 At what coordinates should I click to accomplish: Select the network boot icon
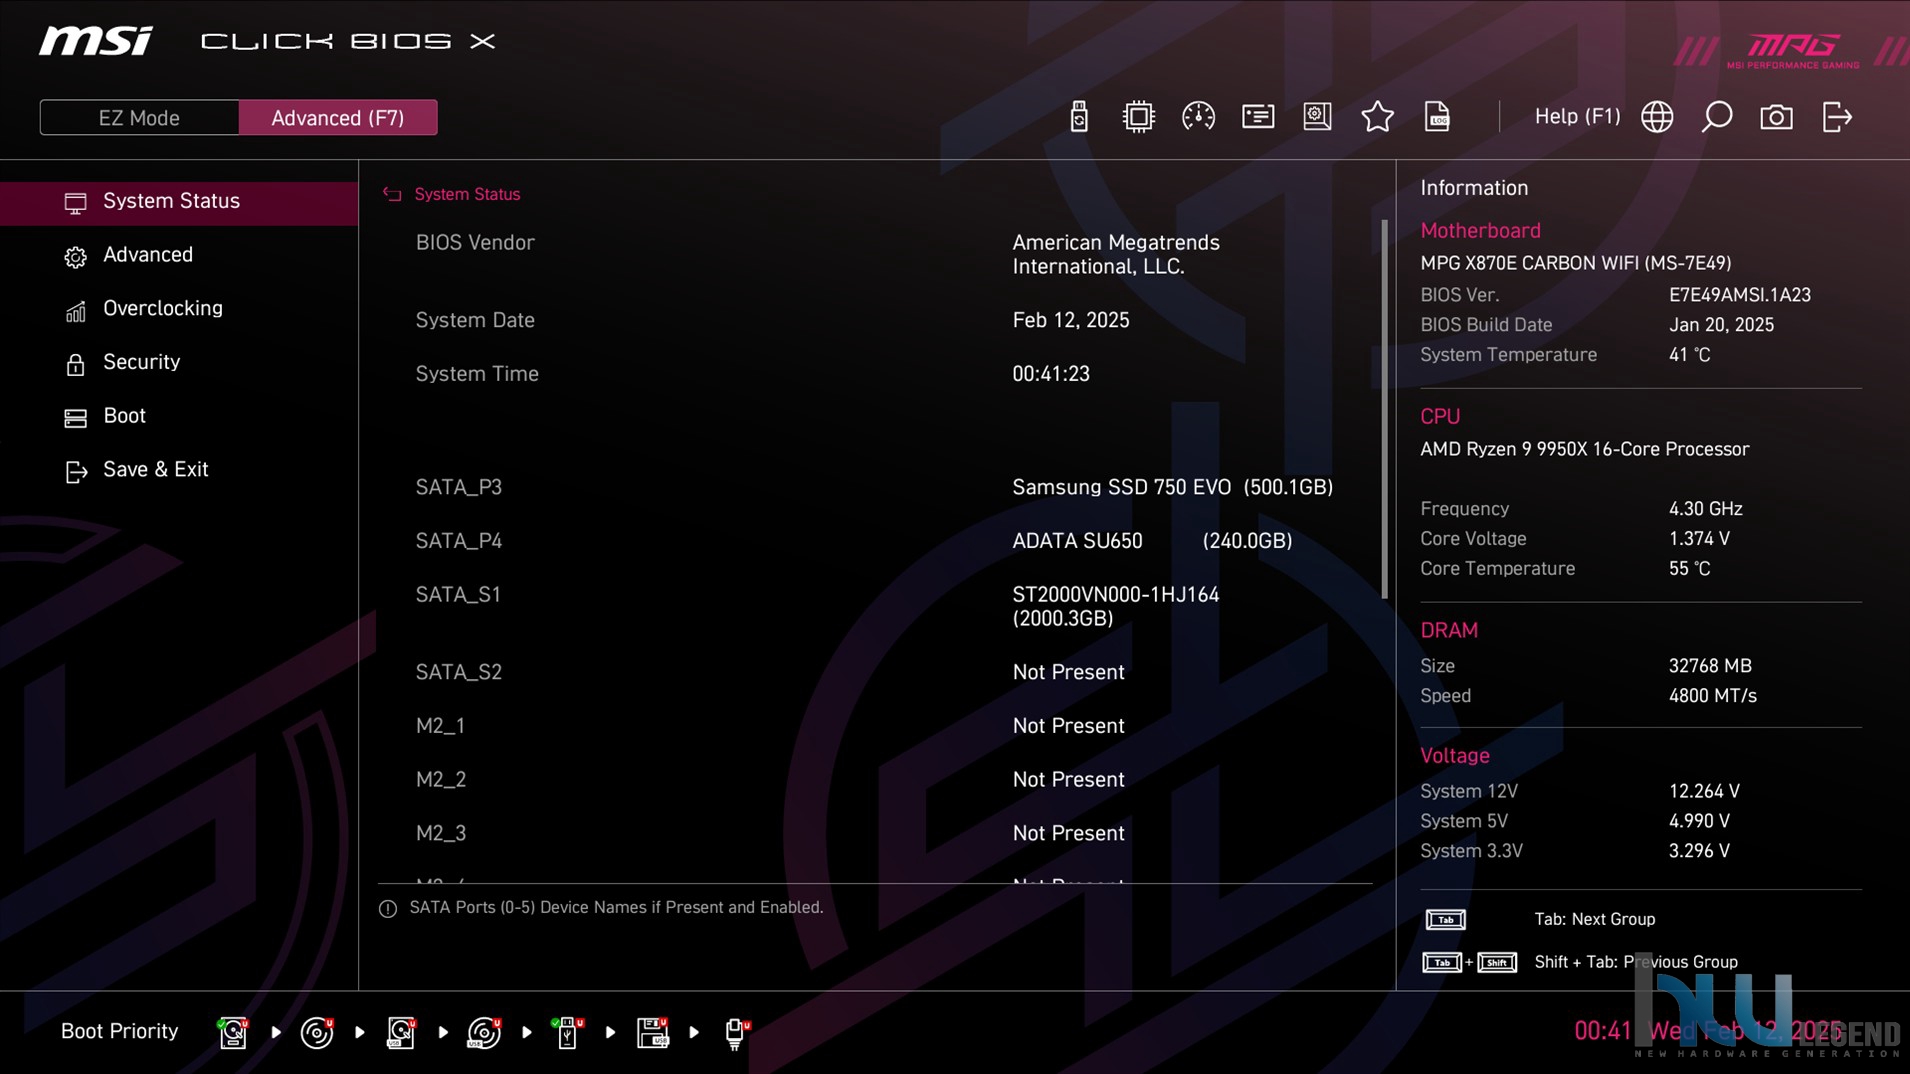736,1032
